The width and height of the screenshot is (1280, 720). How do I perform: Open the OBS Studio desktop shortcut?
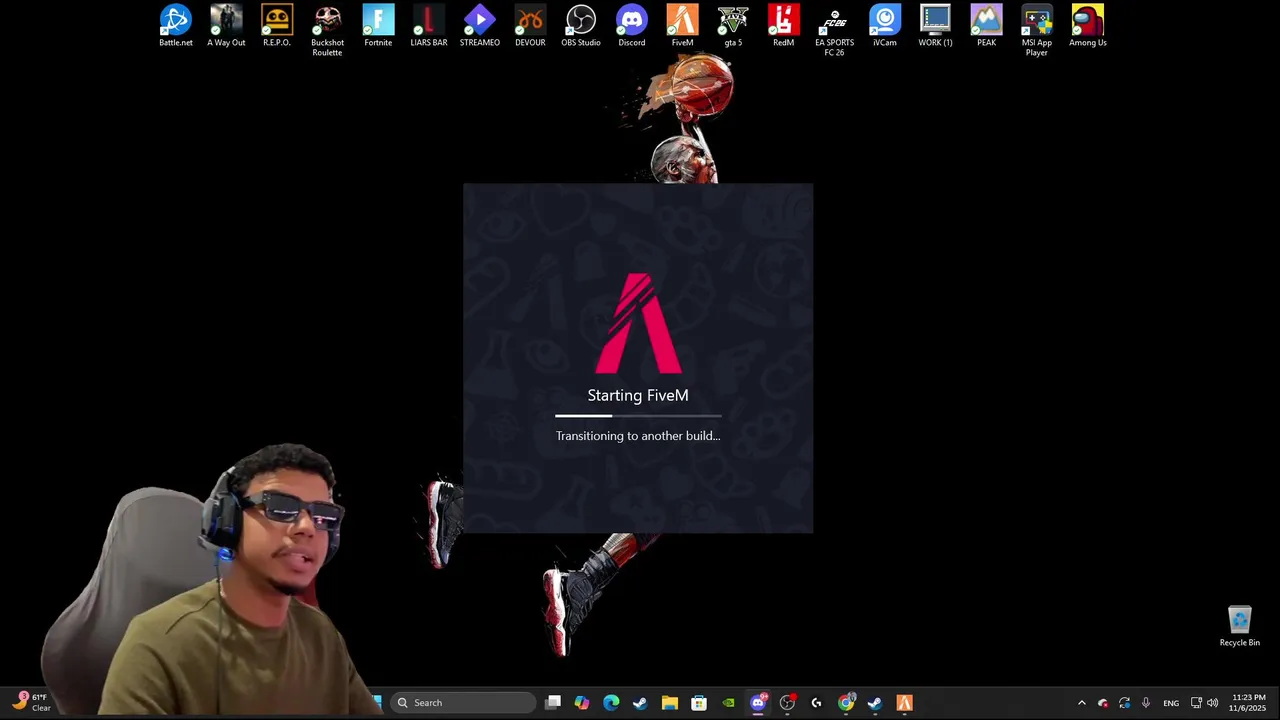coord(581,26)
